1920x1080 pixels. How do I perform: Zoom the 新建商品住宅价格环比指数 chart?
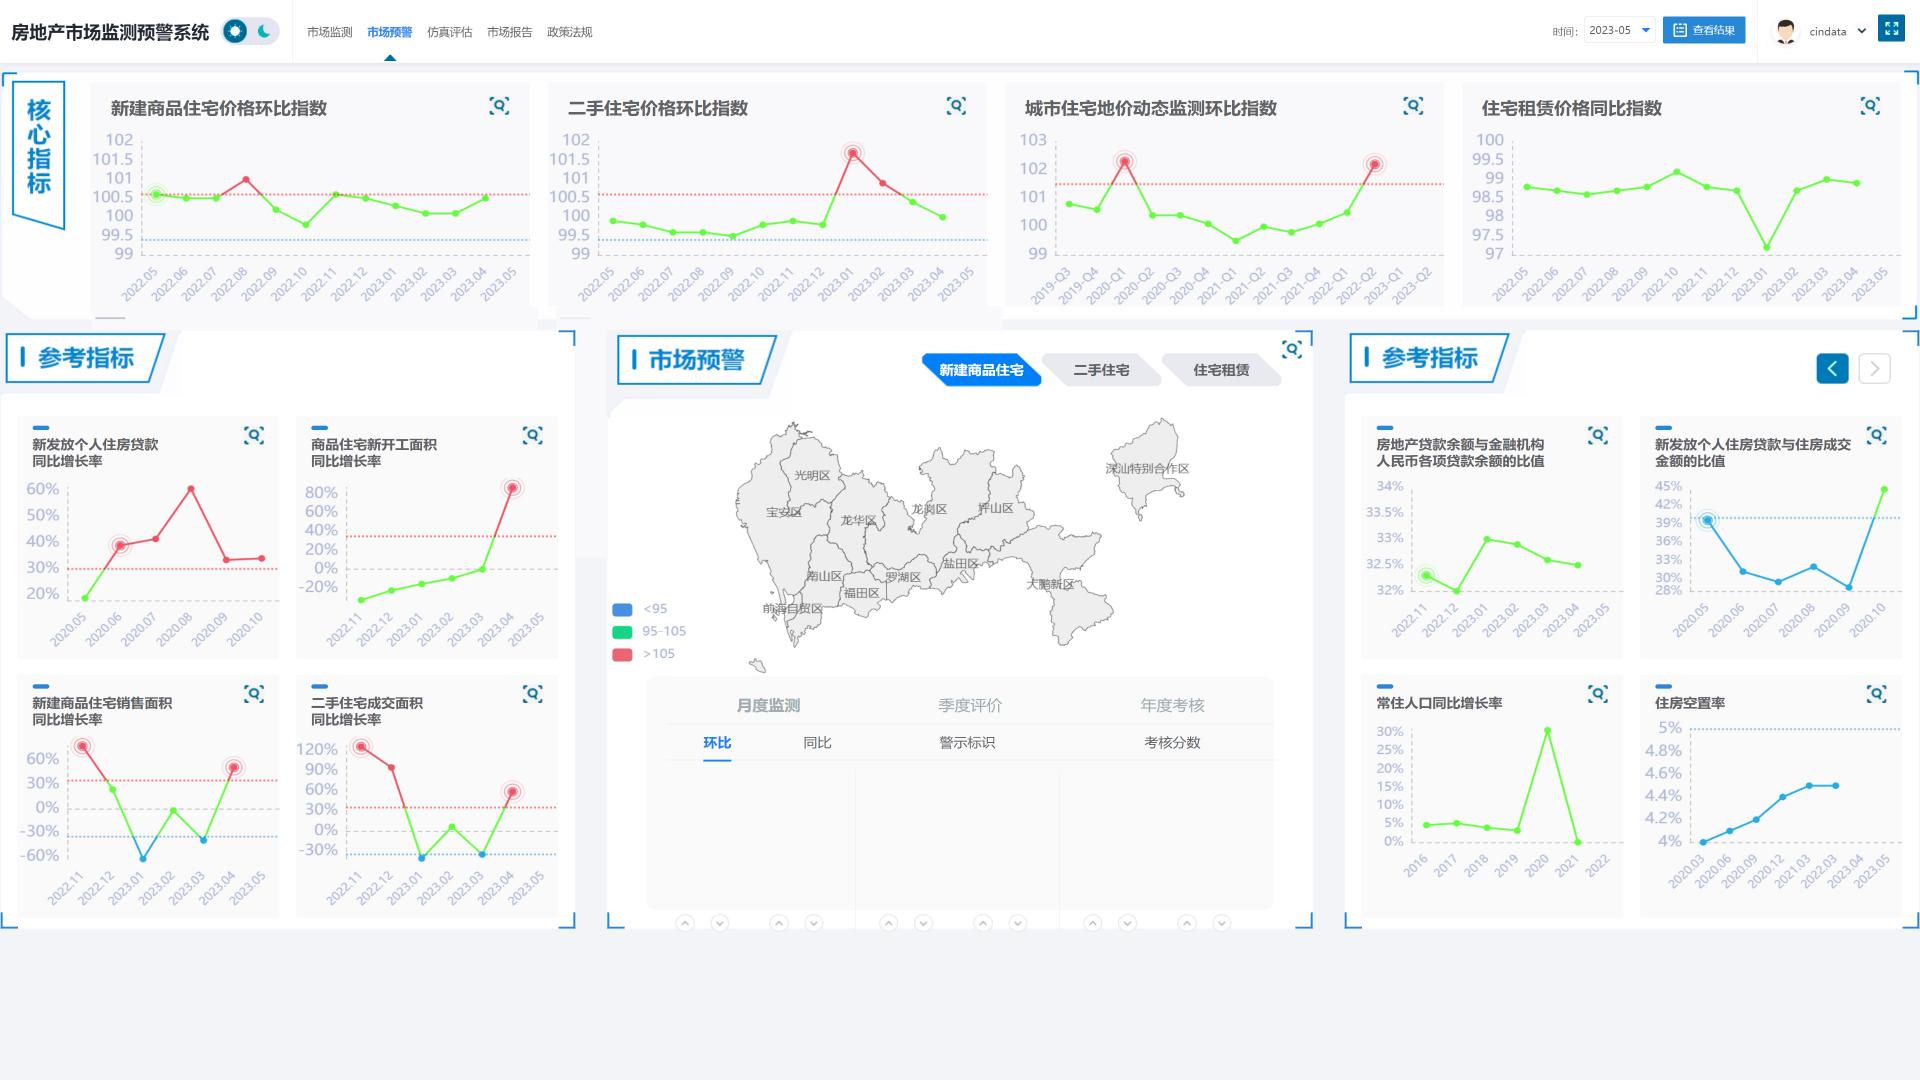coord(499,106)
